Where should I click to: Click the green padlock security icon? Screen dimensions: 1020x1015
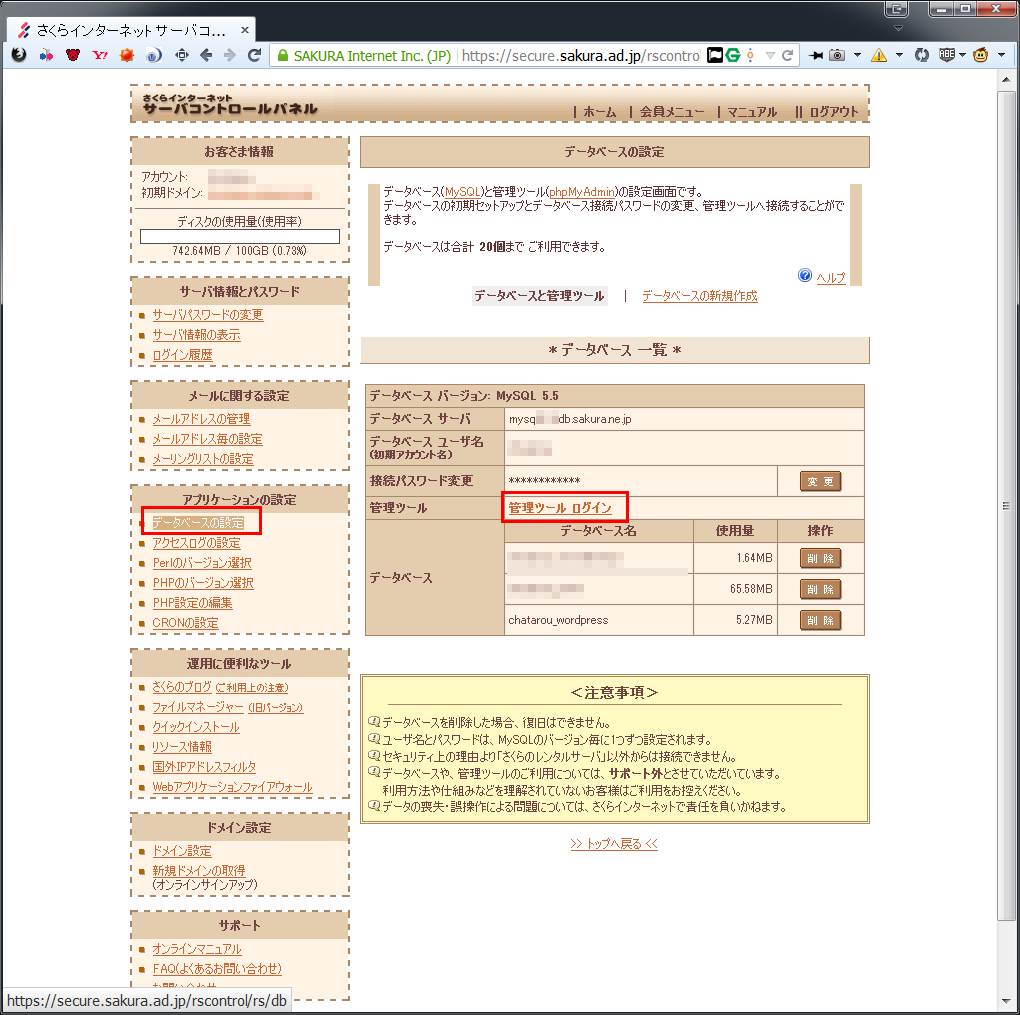click(x=283, y=56)
